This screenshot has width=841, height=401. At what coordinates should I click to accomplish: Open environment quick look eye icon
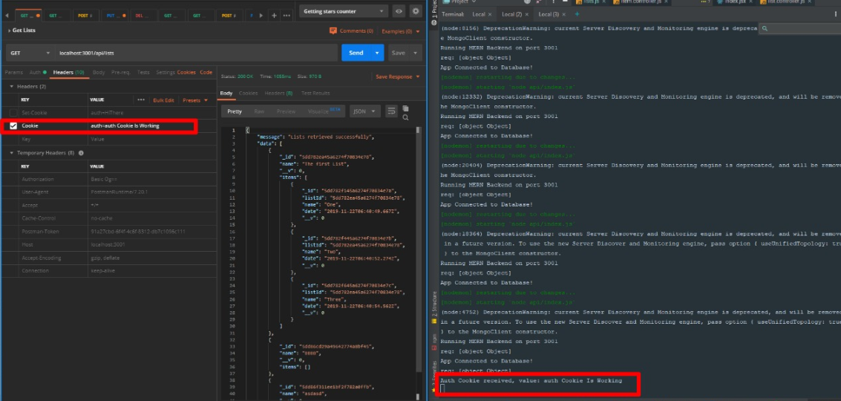pyautogui.click(x=399, y=11)
